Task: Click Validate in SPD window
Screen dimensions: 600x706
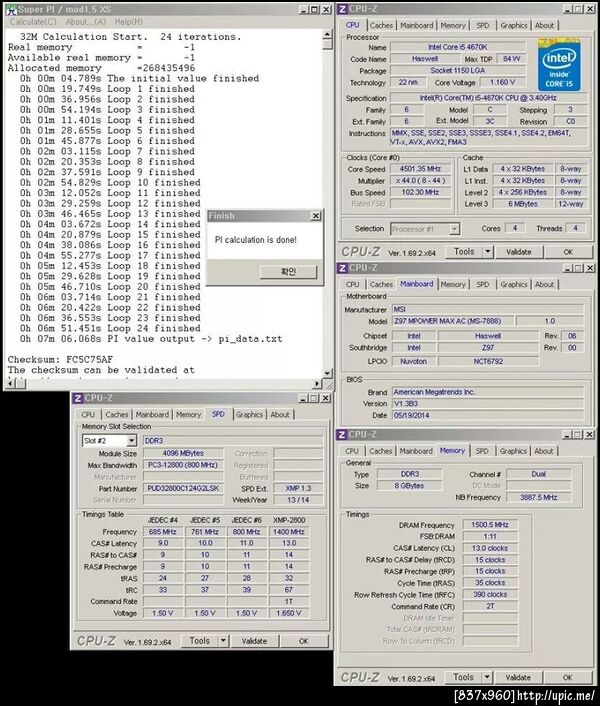Action: coord(254,641)
